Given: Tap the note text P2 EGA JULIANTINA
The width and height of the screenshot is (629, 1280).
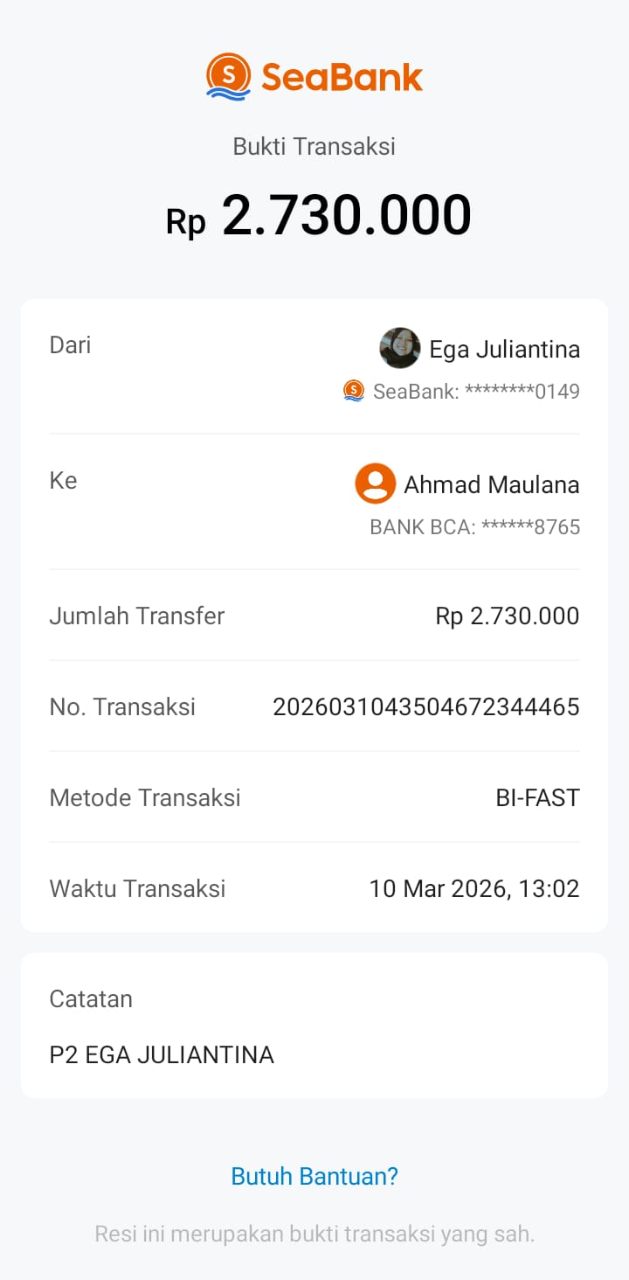Looking at the screenshot, I should click(x=161, y=1054).
